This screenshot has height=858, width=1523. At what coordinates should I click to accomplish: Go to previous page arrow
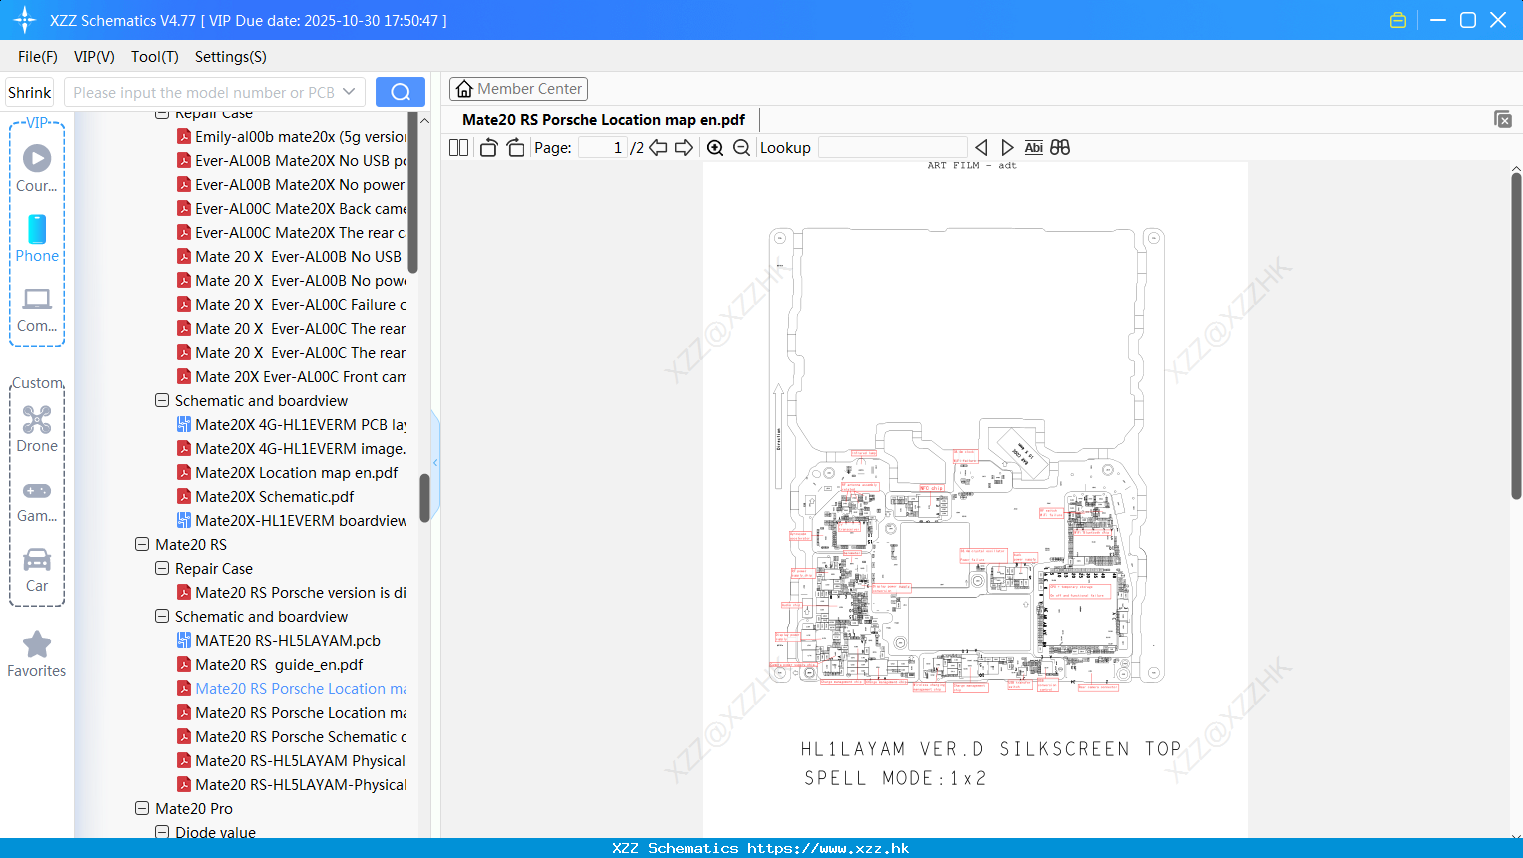pyautogui.click(x=658, y=147)
